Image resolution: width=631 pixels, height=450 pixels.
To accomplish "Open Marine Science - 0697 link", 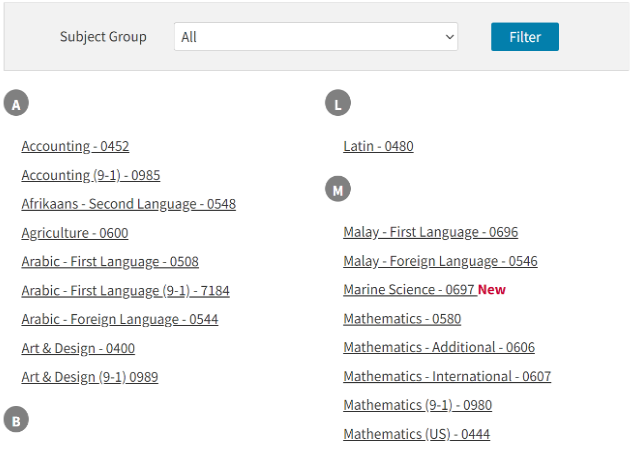I will 409,290.
